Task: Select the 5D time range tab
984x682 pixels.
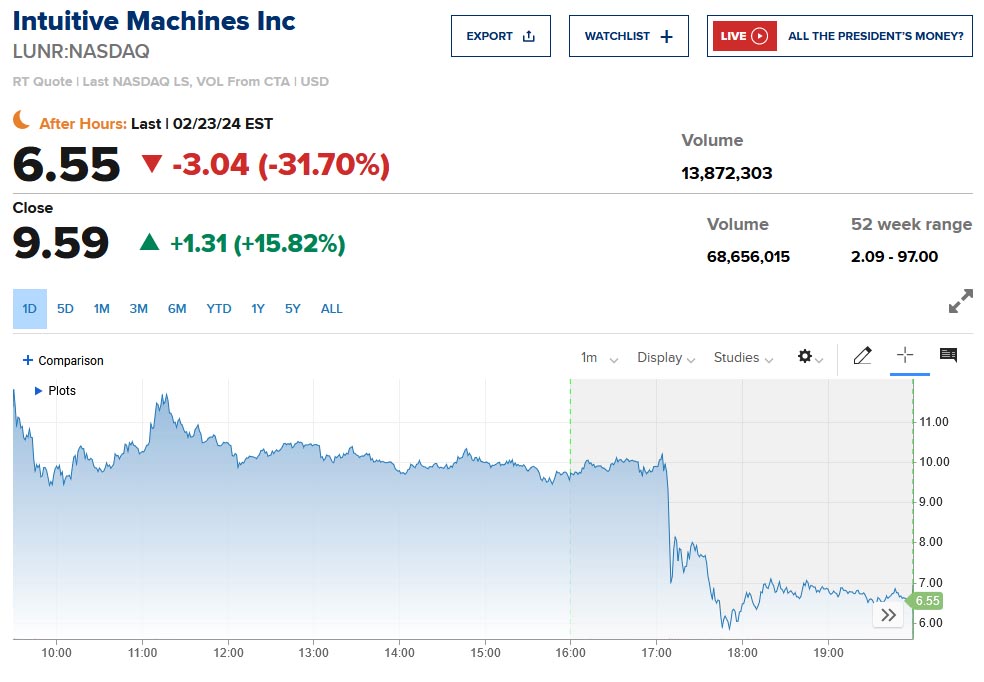Action: click(65, 309)
